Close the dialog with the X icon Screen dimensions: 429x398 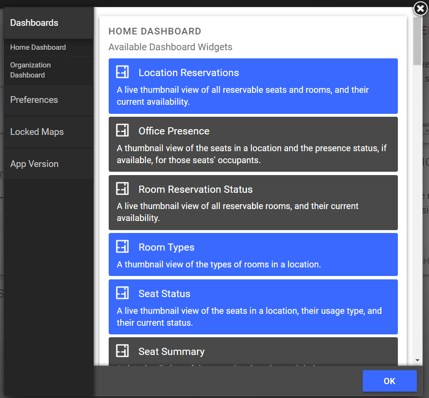[420, 9]
